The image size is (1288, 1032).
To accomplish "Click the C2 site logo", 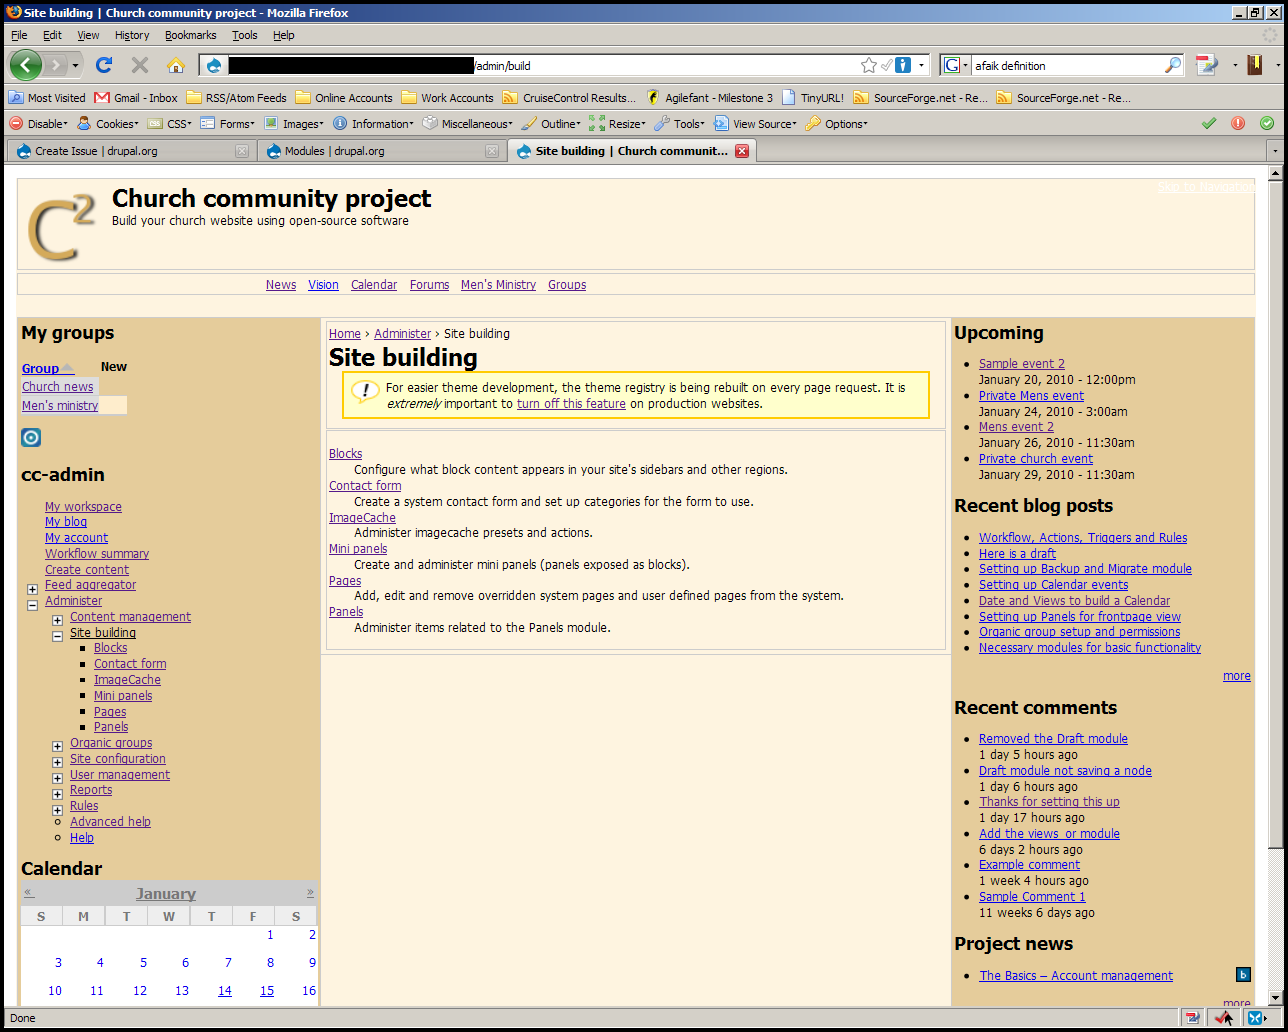I will pyautogui.click(x=62, y=226).
